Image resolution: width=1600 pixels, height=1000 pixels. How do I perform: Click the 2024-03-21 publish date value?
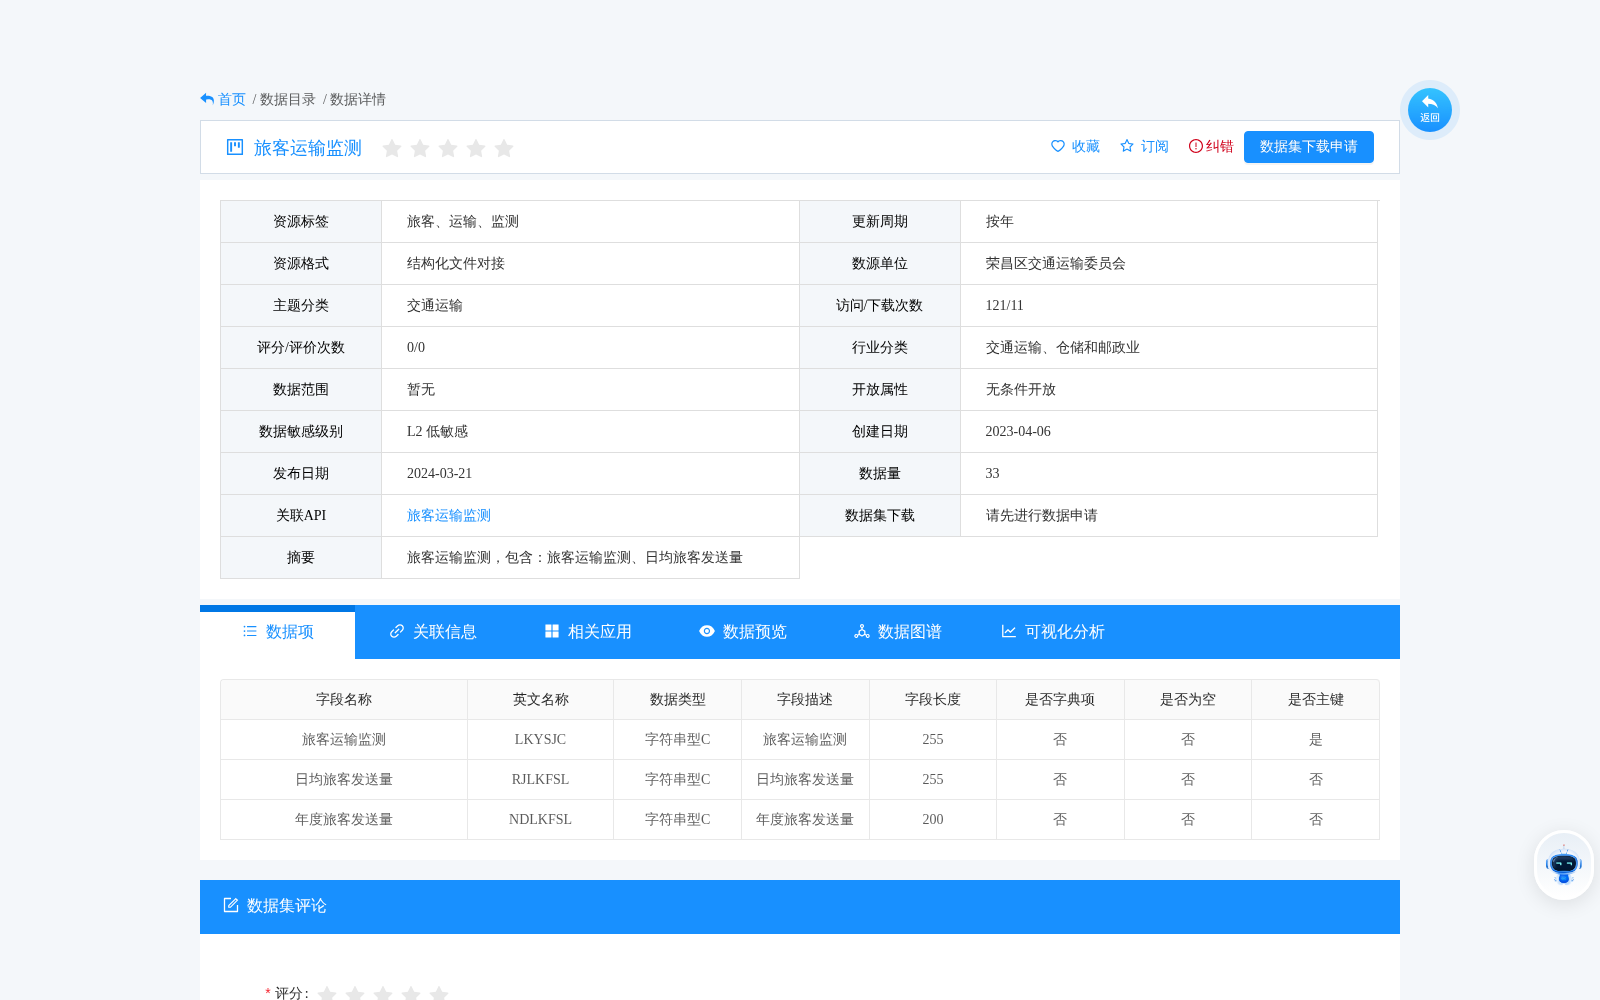coord(439,473)
